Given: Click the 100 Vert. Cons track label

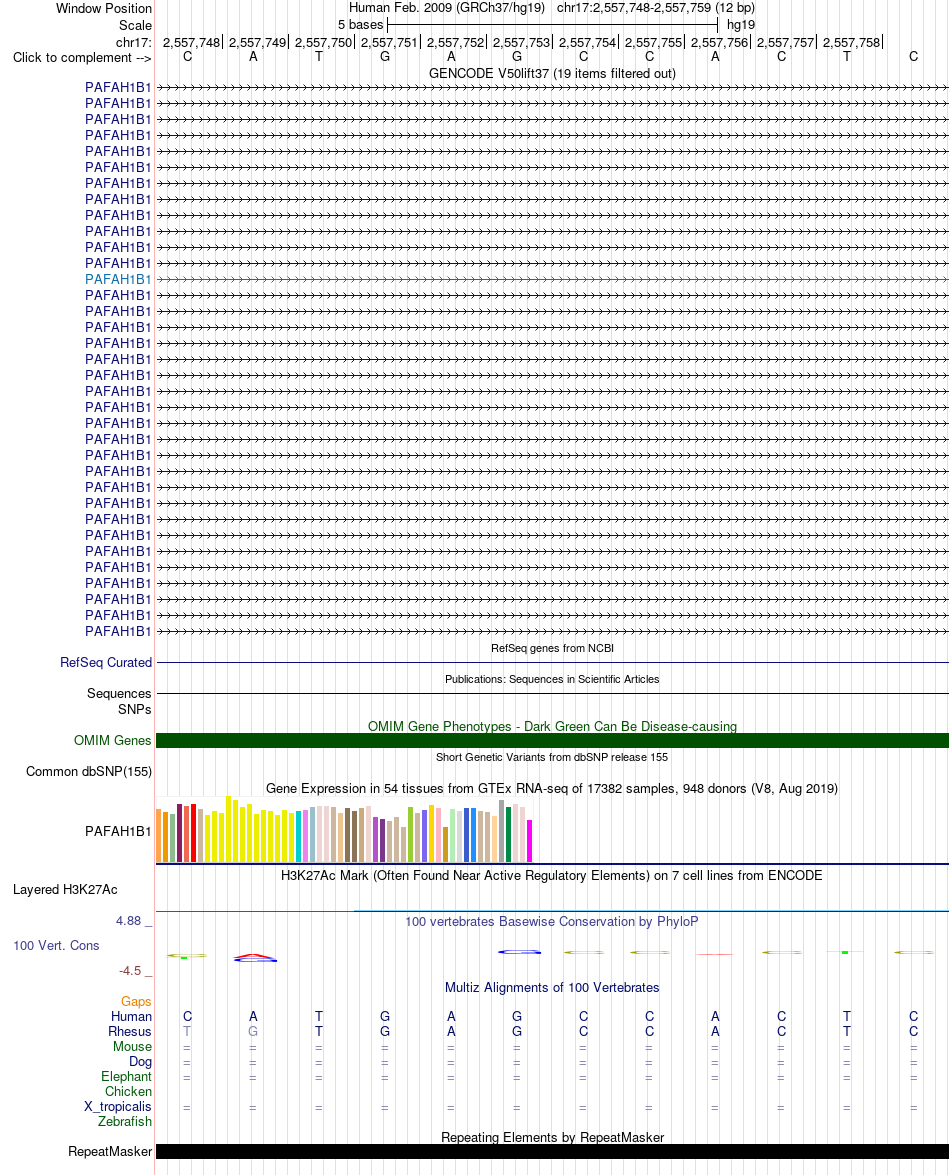Looking at the screenshot, I should [x=56, y=946].
